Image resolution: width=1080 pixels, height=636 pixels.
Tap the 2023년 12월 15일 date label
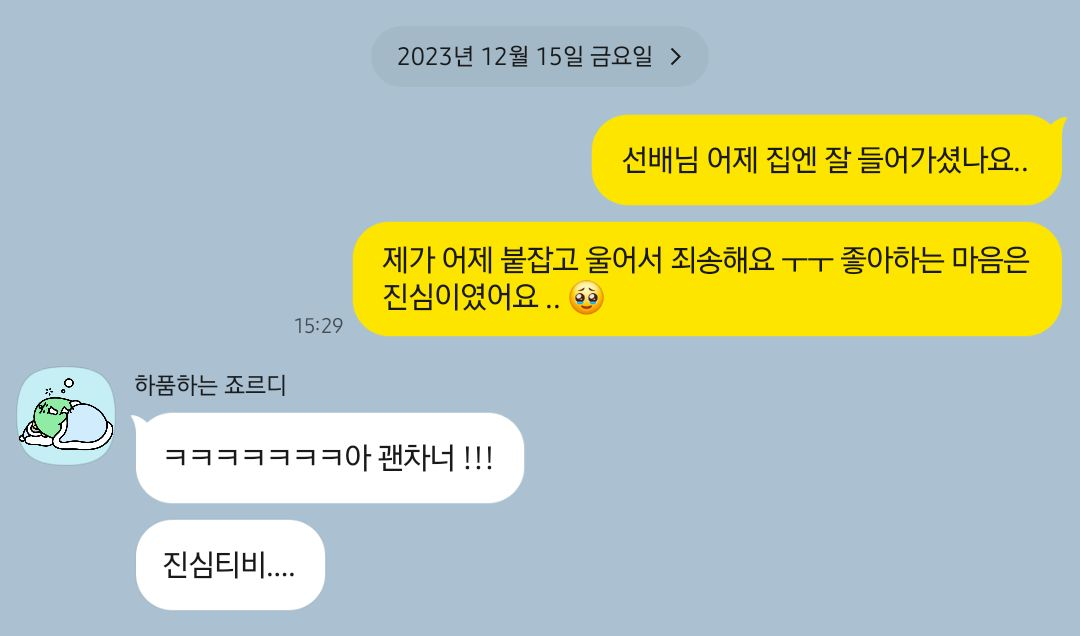[525, 57]
